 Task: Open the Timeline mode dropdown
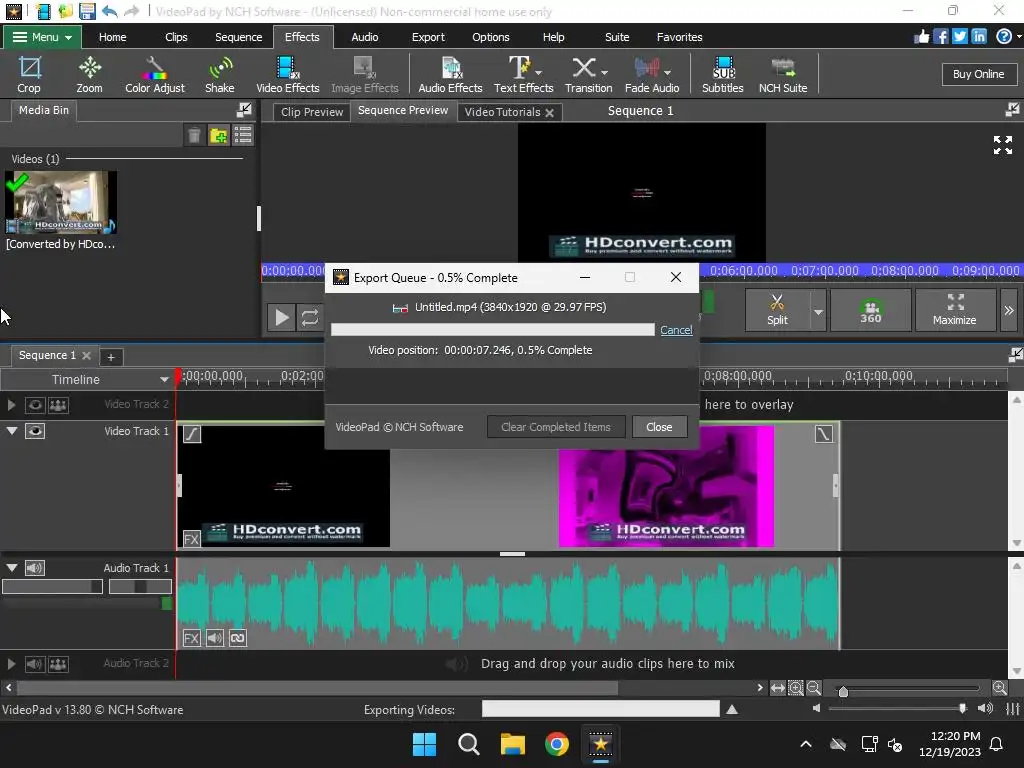point(164,379)
